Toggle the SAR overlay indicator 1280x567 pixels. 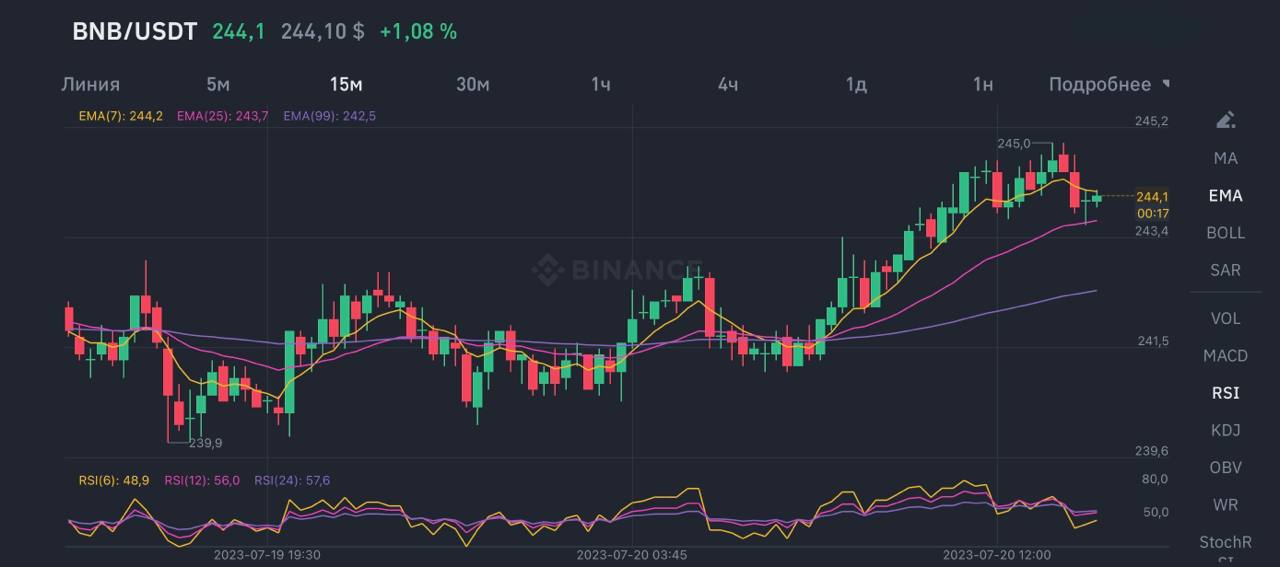pos(1225,270)
